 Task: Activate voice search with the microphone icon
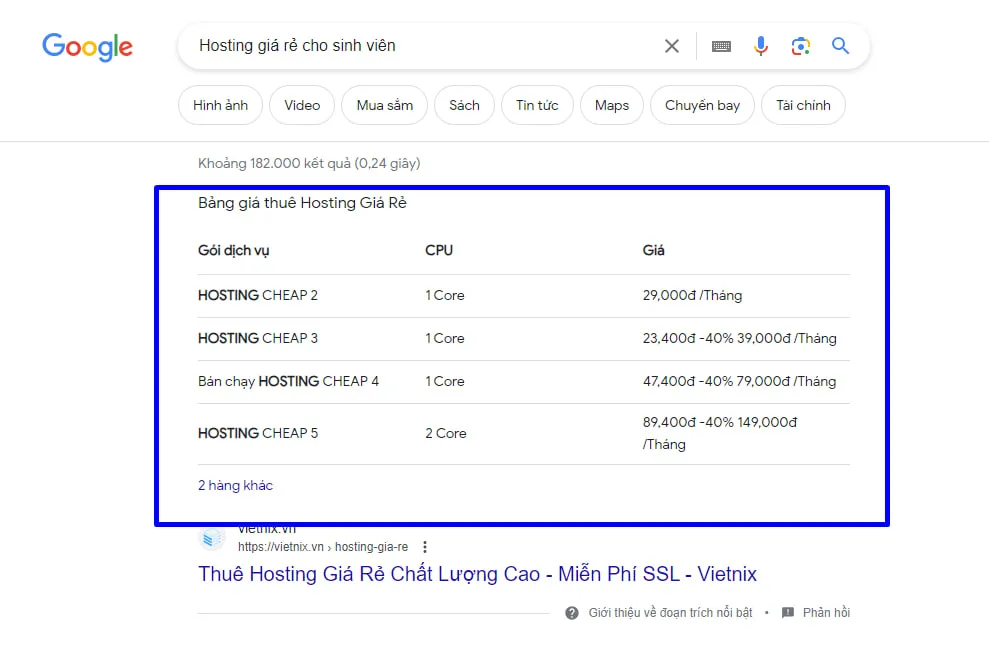coord(760,45)
